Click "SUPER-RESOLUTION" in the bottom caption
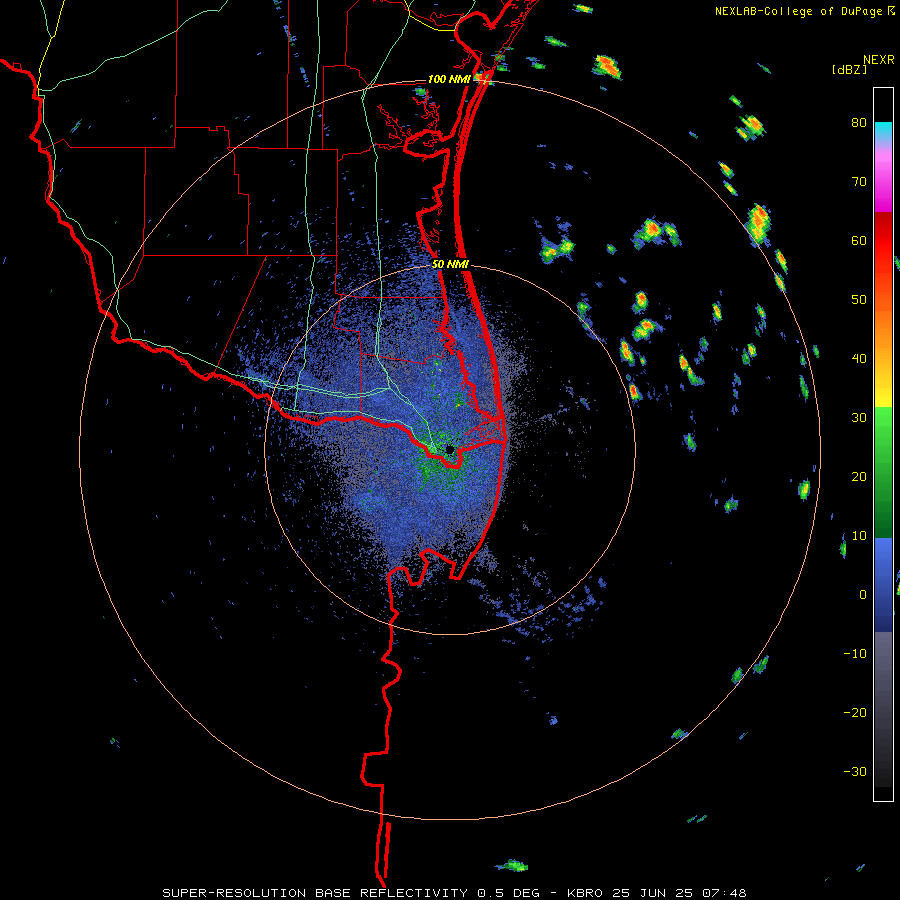This screenshot has height=900, width=900. [234, 893]
